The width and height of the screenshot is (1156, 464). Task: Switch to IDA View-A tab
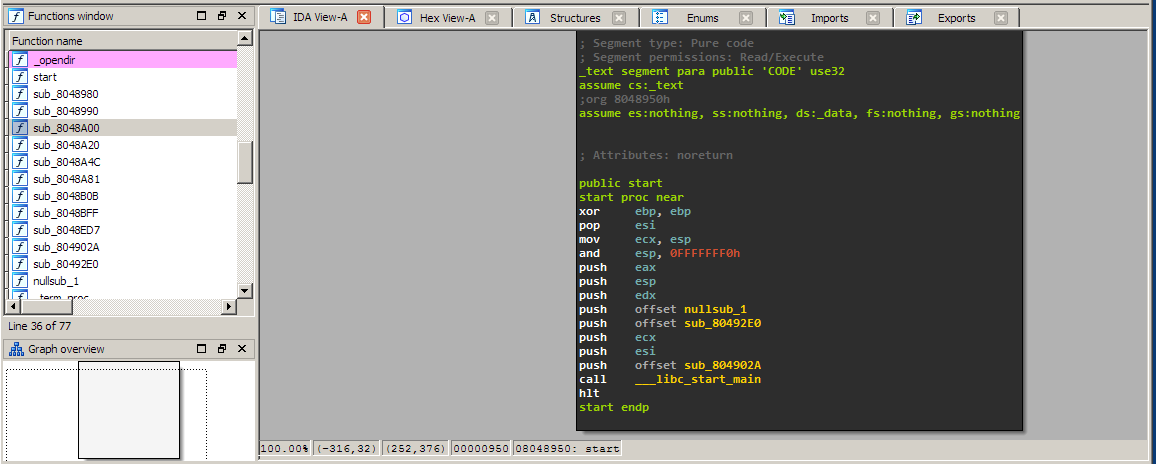pyautogui.click(x=319, y=17)
